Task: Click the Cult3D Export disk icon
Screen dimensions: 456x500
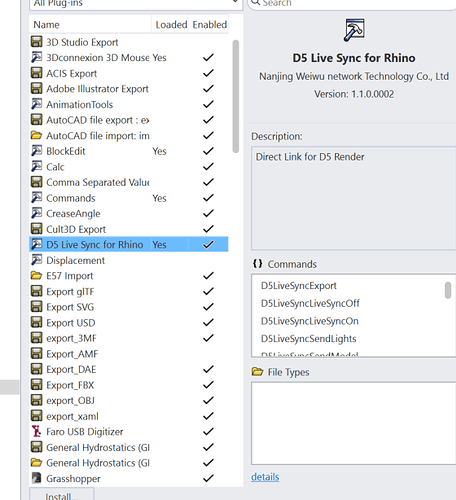Action: coord(37,229)
